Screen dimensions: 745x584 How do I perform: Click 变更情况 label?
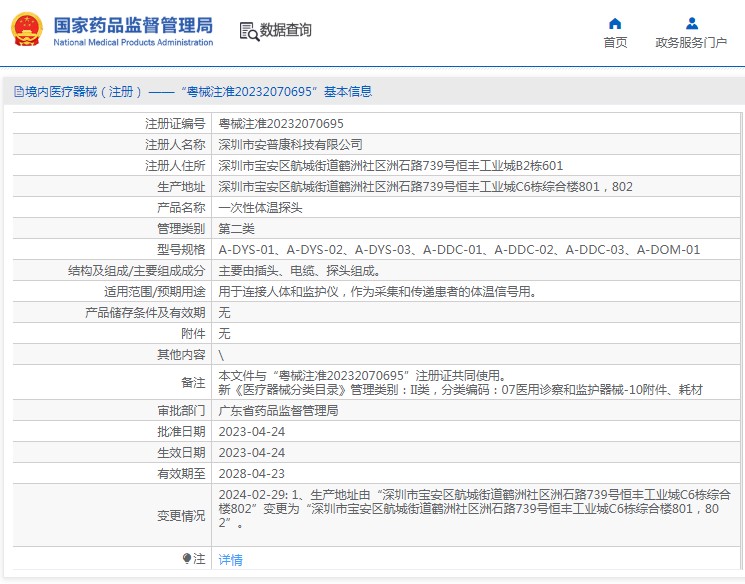pos(181,516)
